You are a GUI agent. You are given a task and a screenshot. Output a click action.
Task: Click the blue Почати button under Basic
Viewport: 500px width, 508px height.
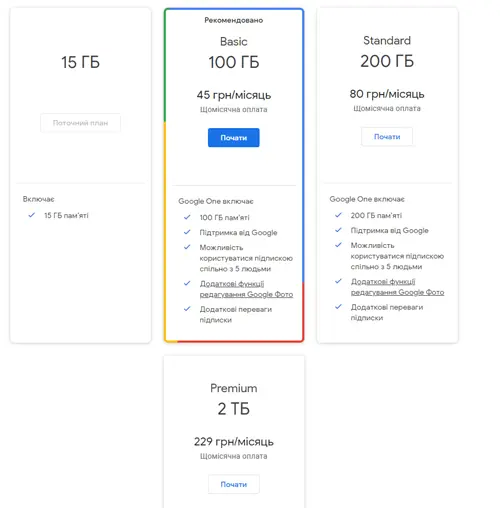[x=233, y=138]
